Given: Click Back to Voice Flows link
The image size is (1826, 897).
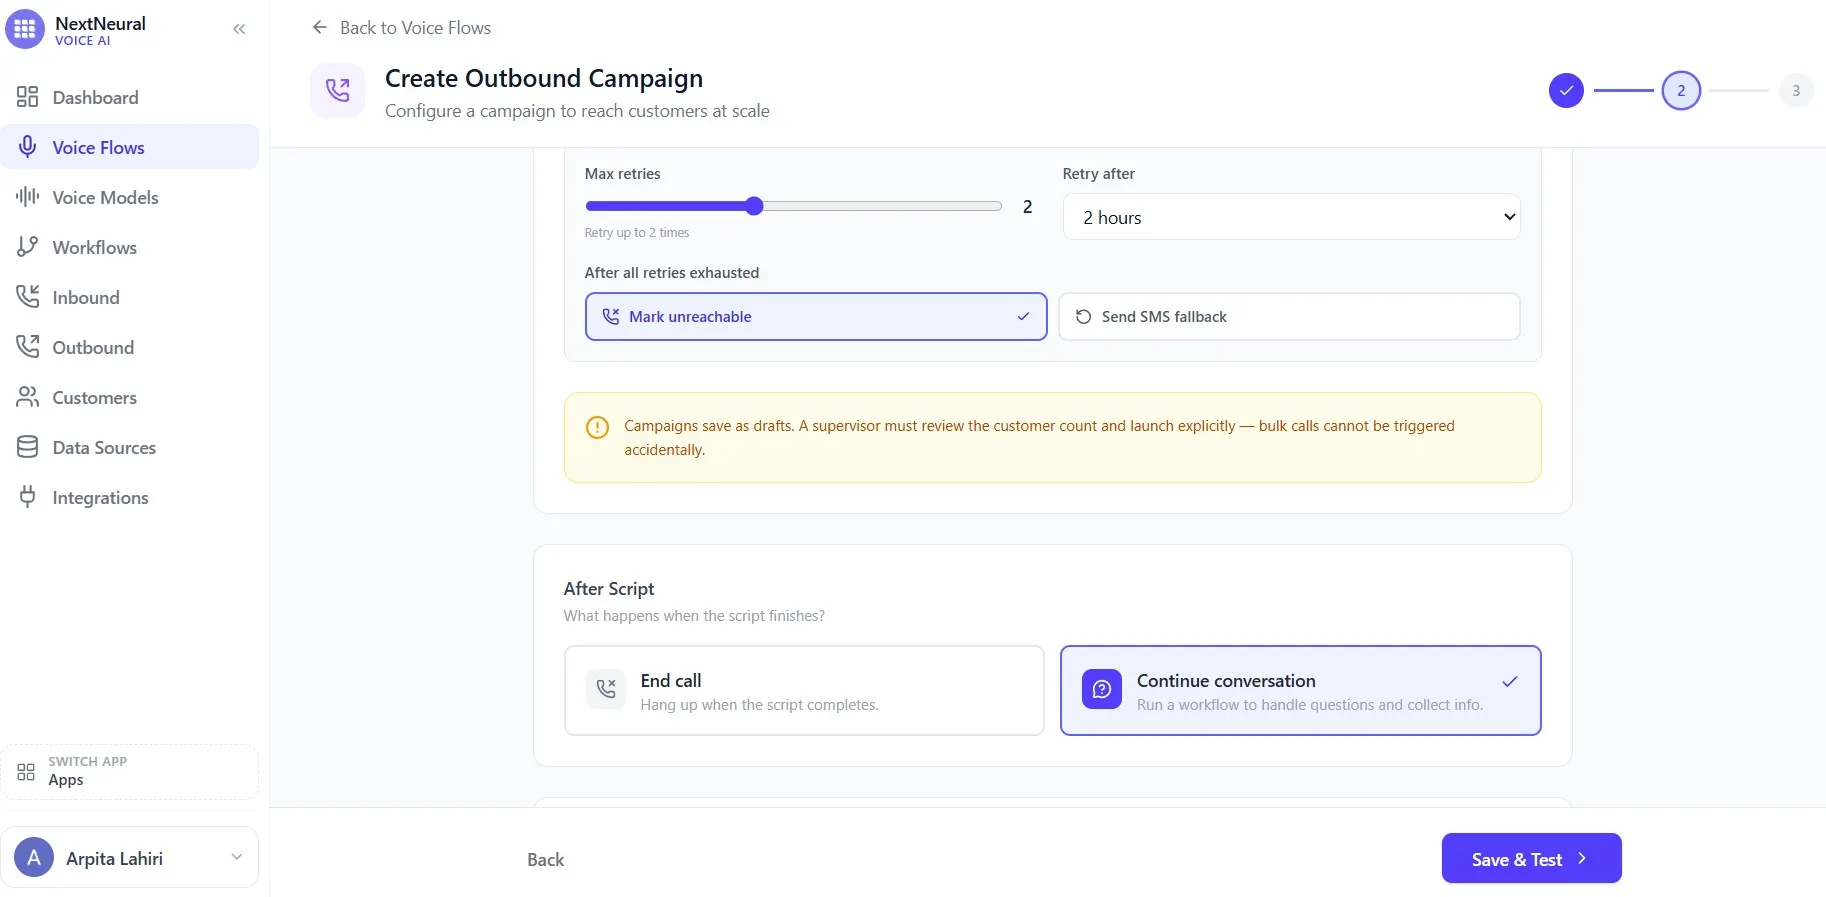Looking at the screenshot, I should pyautogui.click(x=401, y=27).
